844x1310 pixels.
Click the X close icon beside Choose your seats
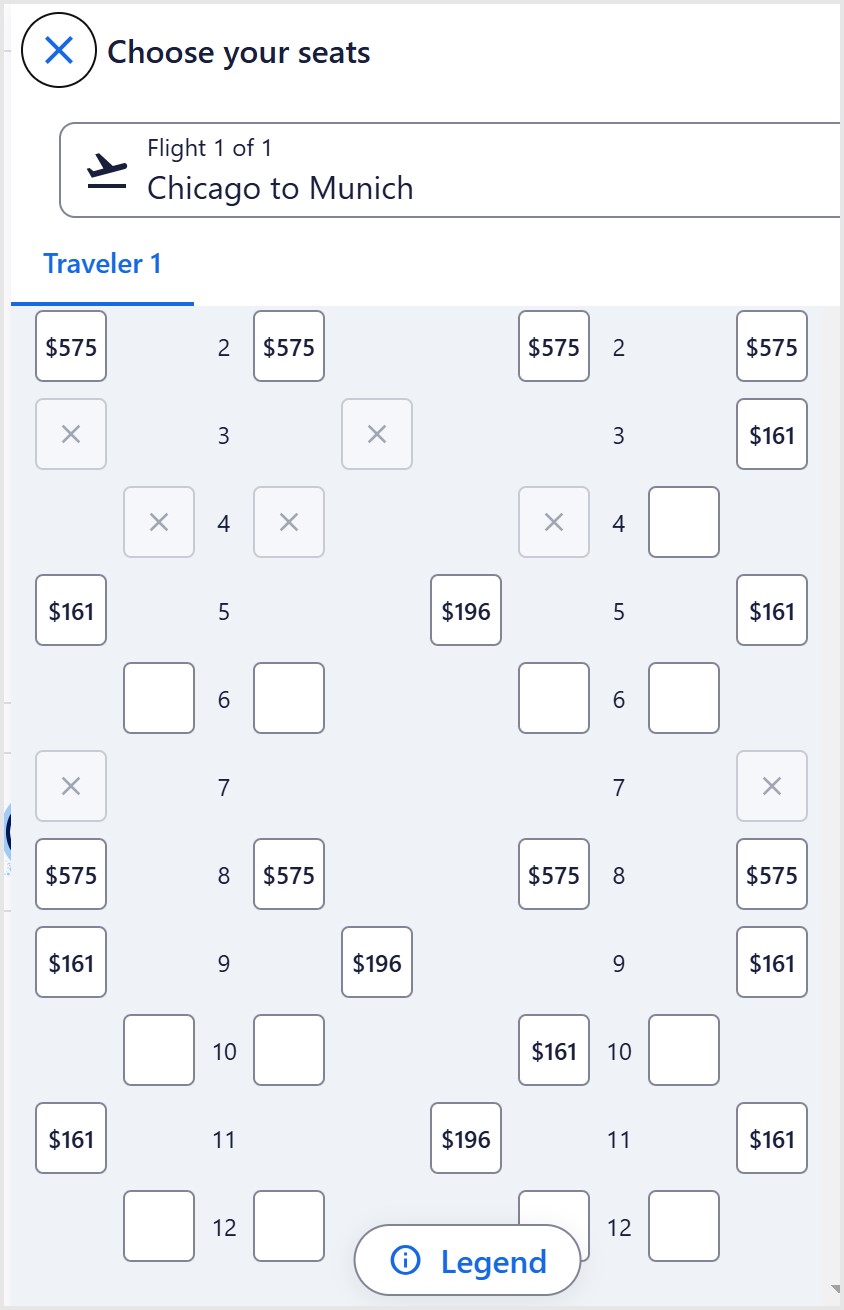click(57, 50)
